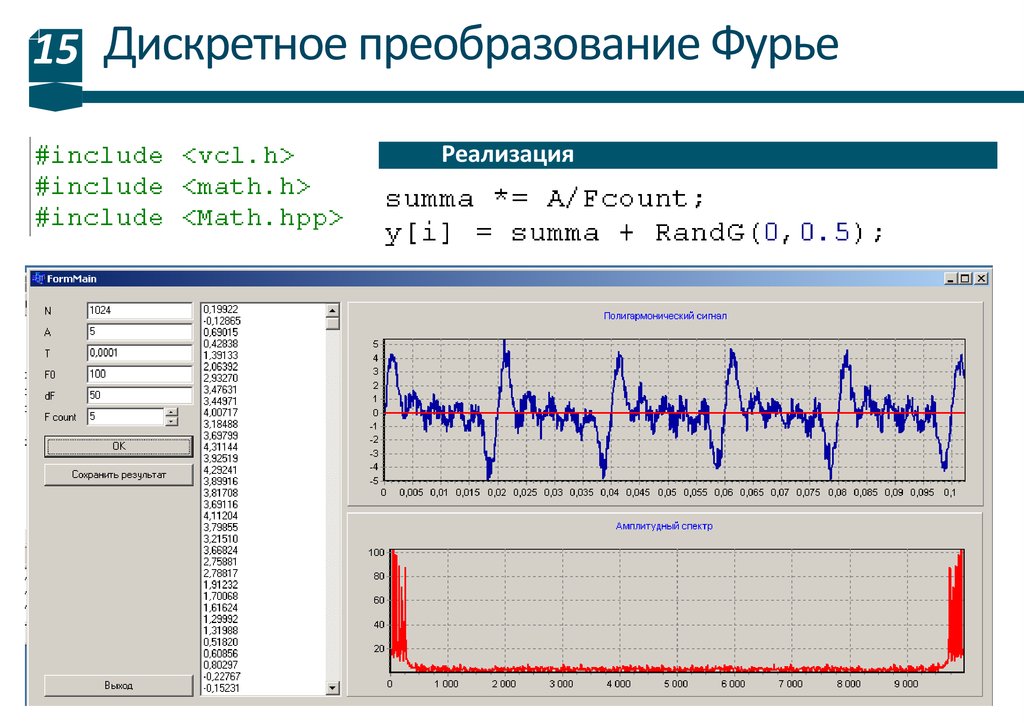Maximize the FormMain window
The image size is (1024, 723).
966,279
